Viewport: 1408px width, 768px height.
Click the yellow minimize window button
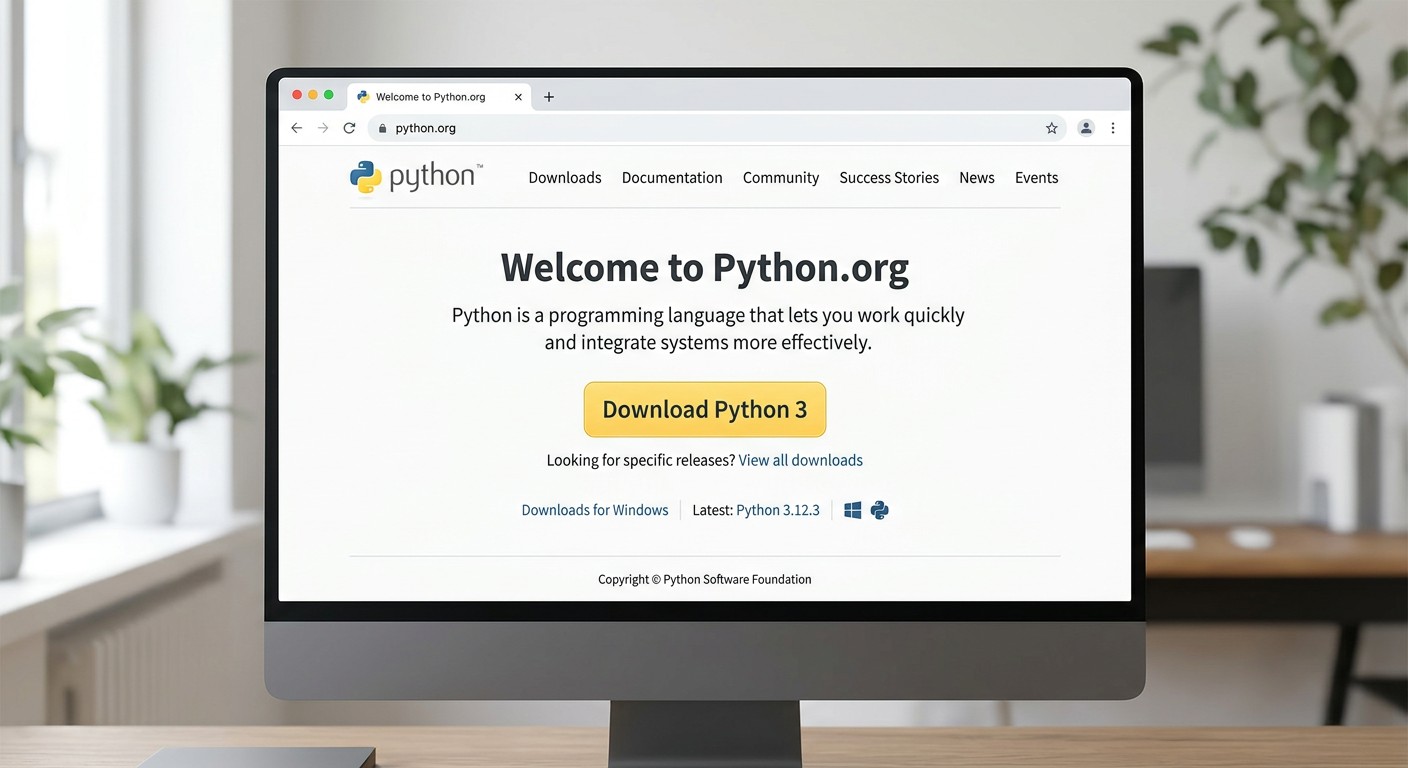click(313, 95)
